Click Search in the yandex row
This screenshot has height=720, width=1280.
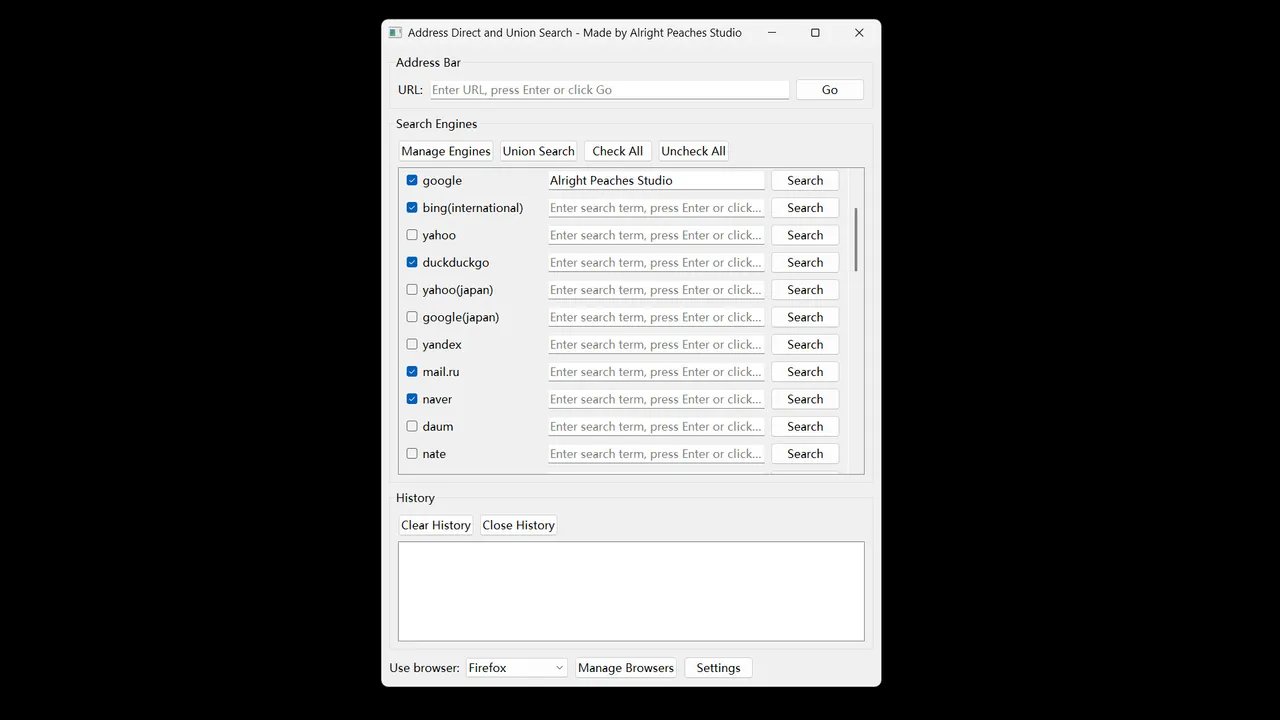pyautogui.click(x=805, y=344)
